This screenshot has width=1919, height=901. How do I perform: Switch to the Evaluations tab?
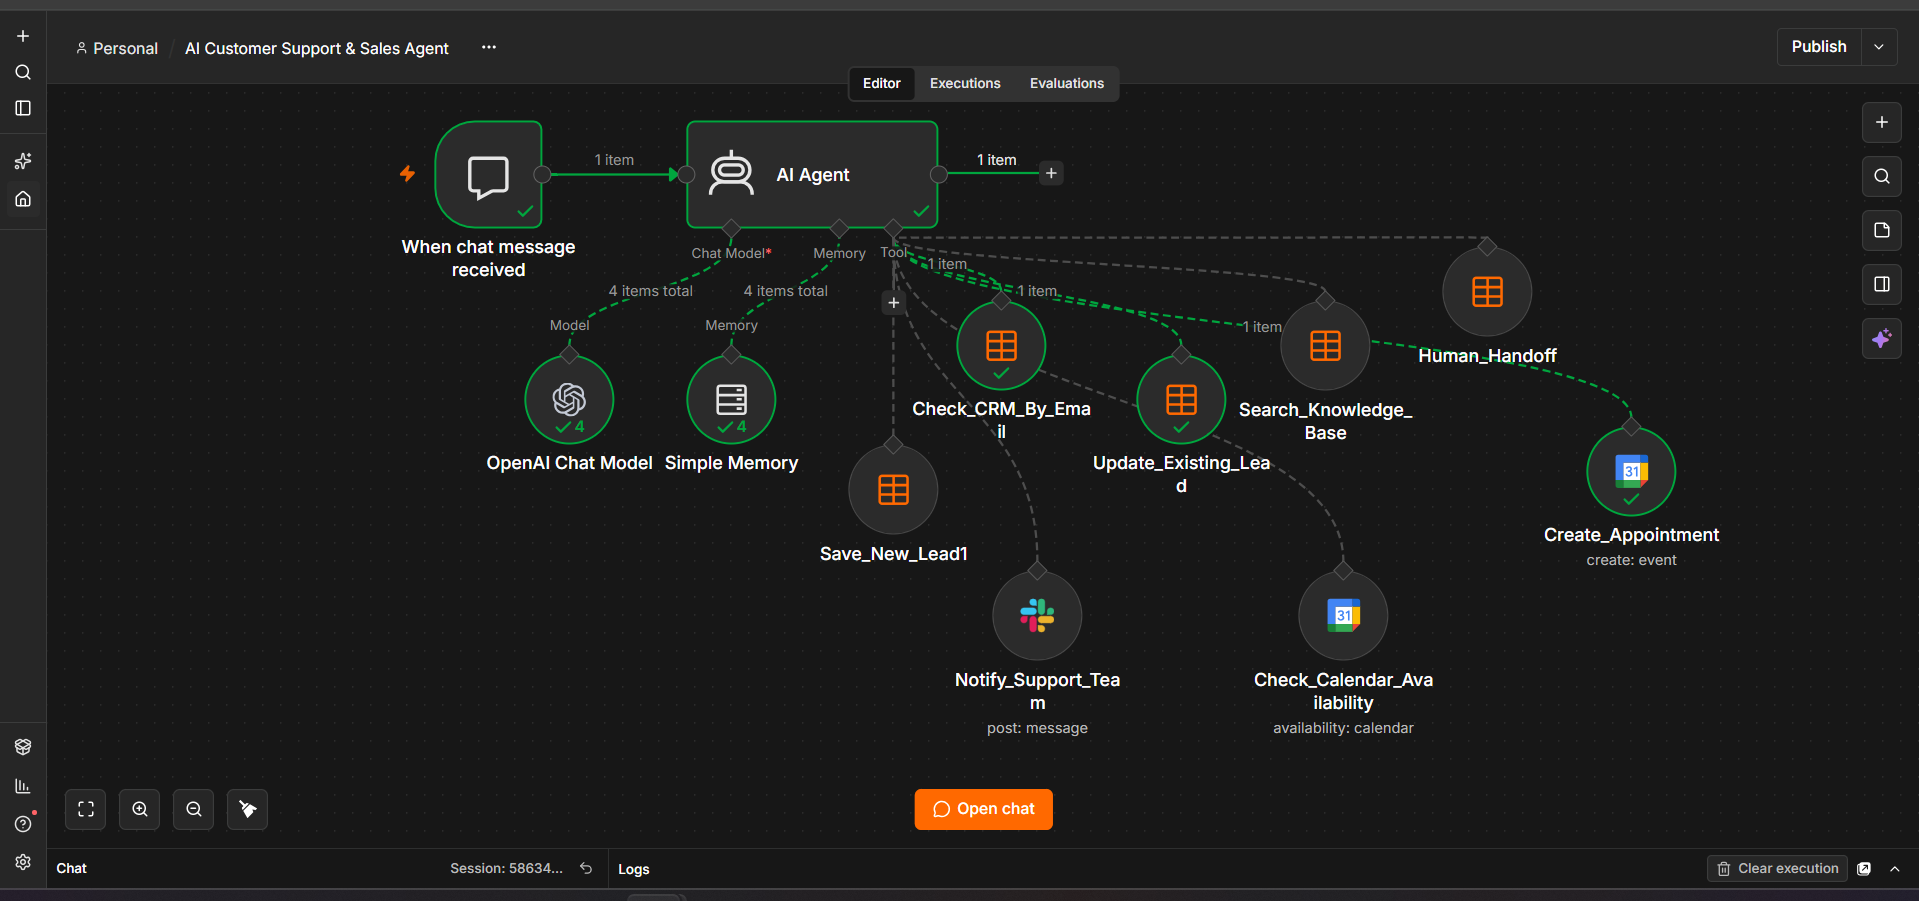(x=1067, y=83)
